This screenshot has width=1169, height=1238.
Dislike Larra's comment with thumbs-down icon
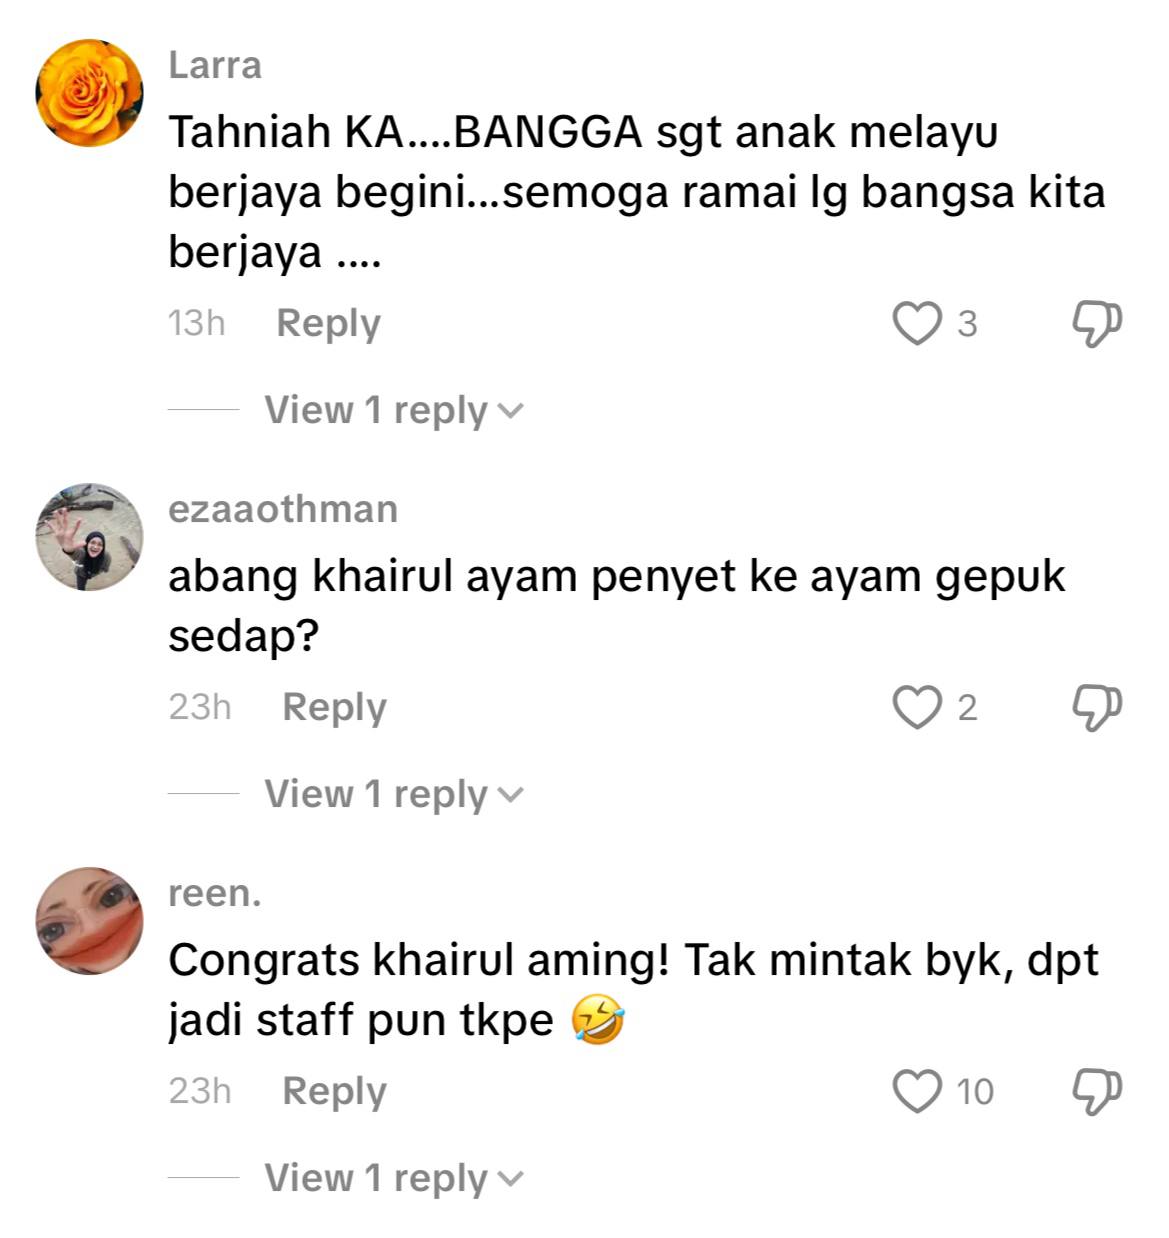1096,324
